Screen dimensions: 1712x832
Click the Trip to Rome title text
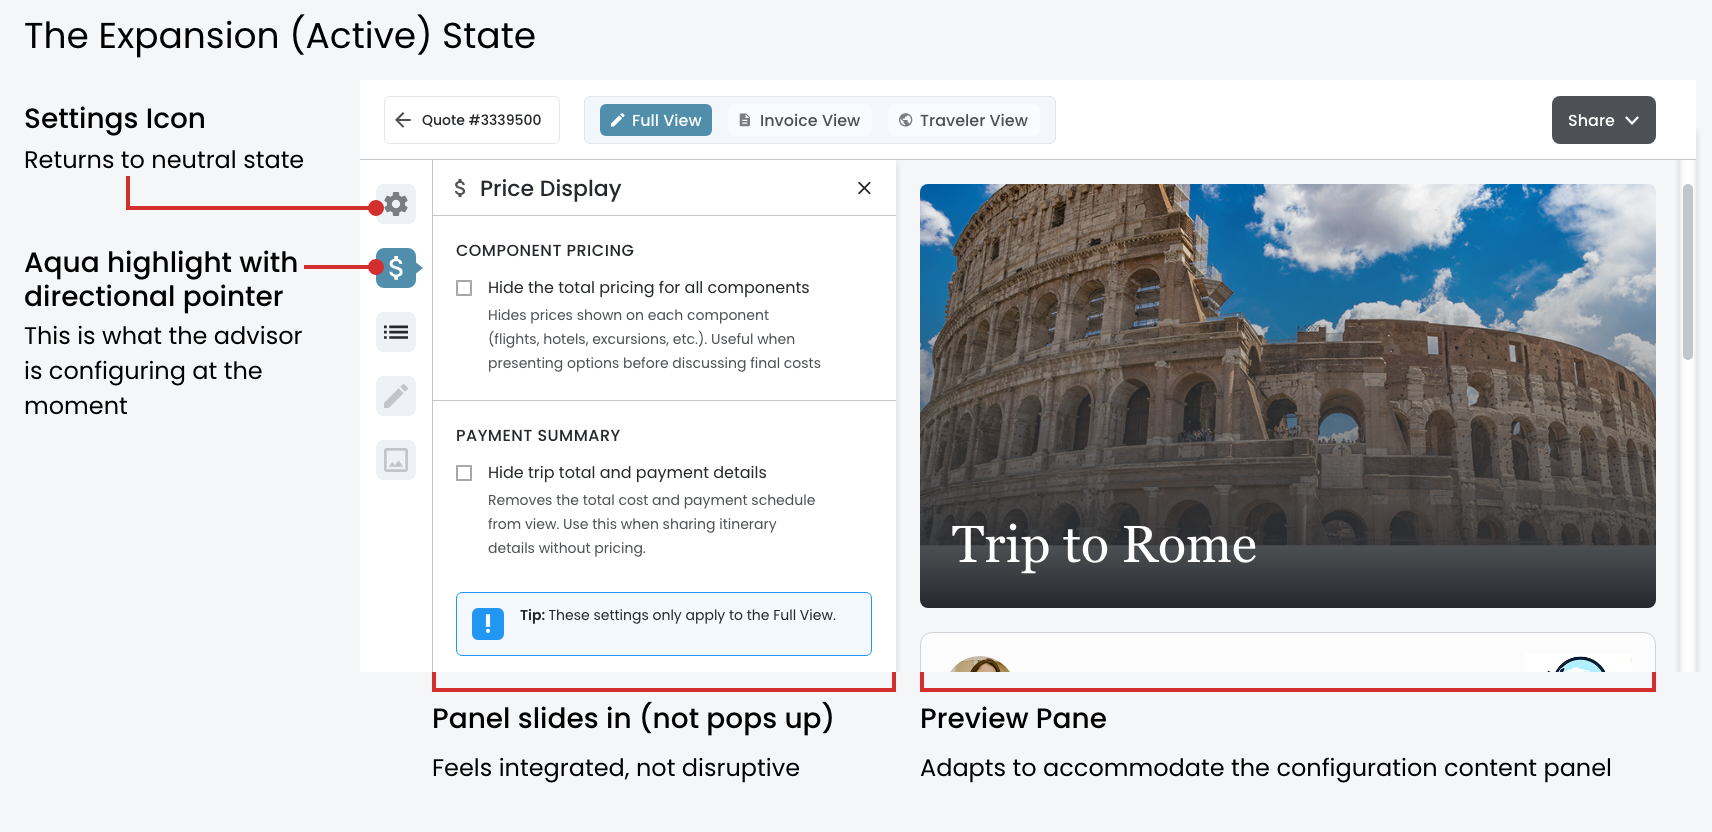[x=1103, y=545]
